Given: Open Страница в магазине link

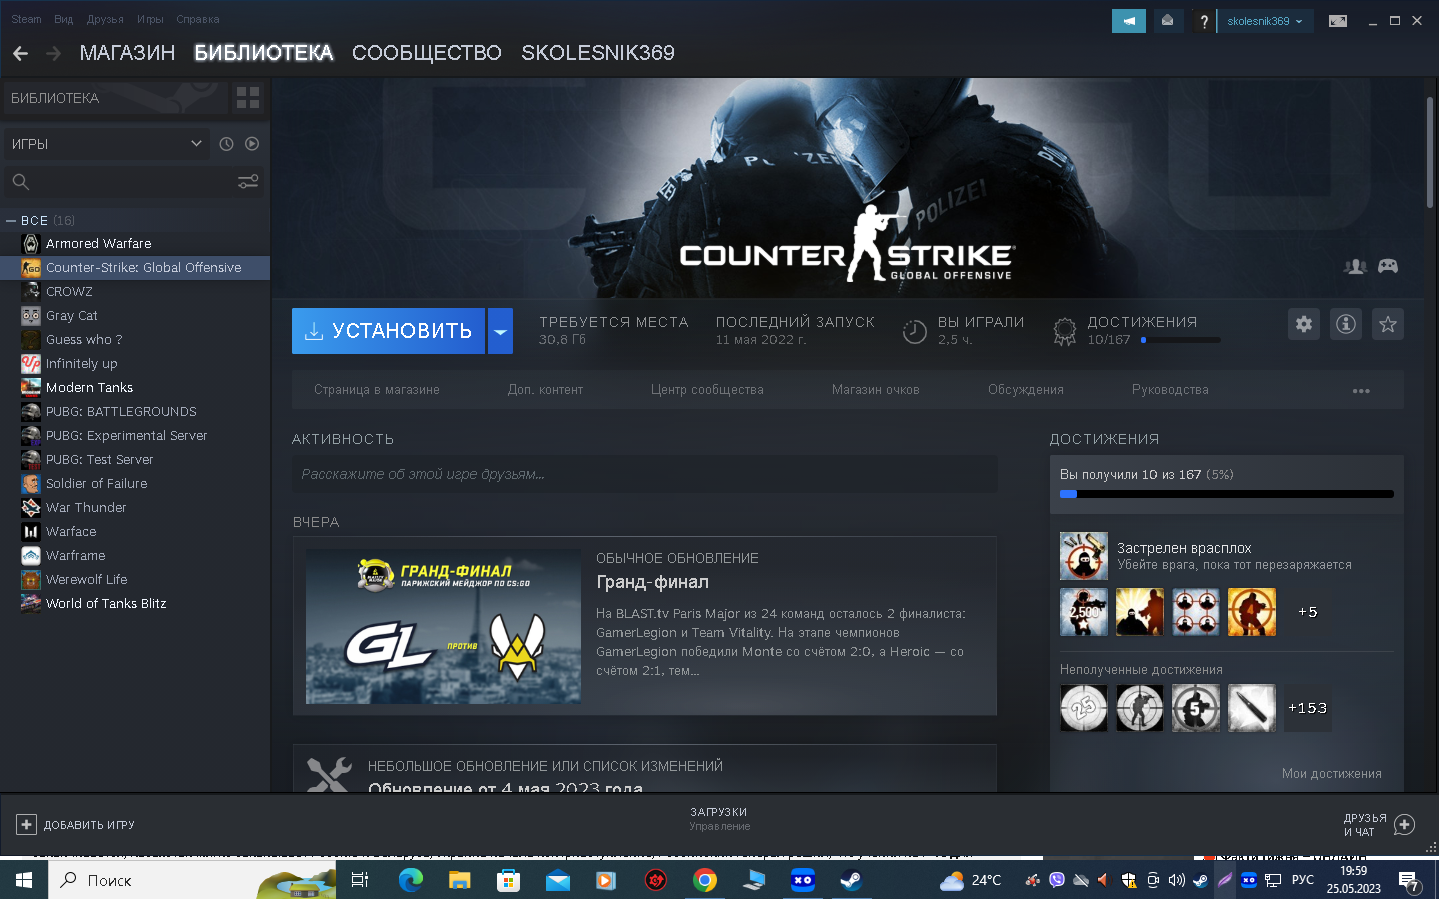Looking at the screenshot, I should [x=377, y=390].
